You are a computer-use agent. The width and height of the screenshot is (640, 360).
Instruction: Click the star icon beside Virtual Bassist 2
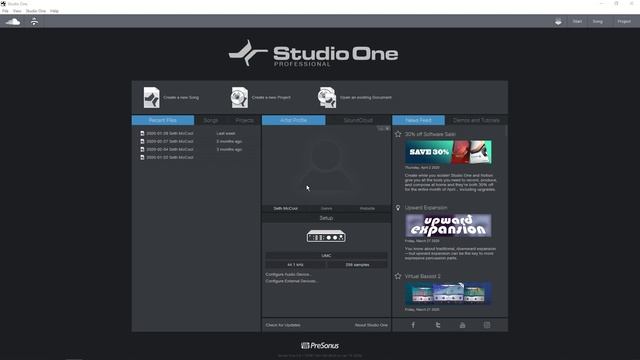click(398, 276)
